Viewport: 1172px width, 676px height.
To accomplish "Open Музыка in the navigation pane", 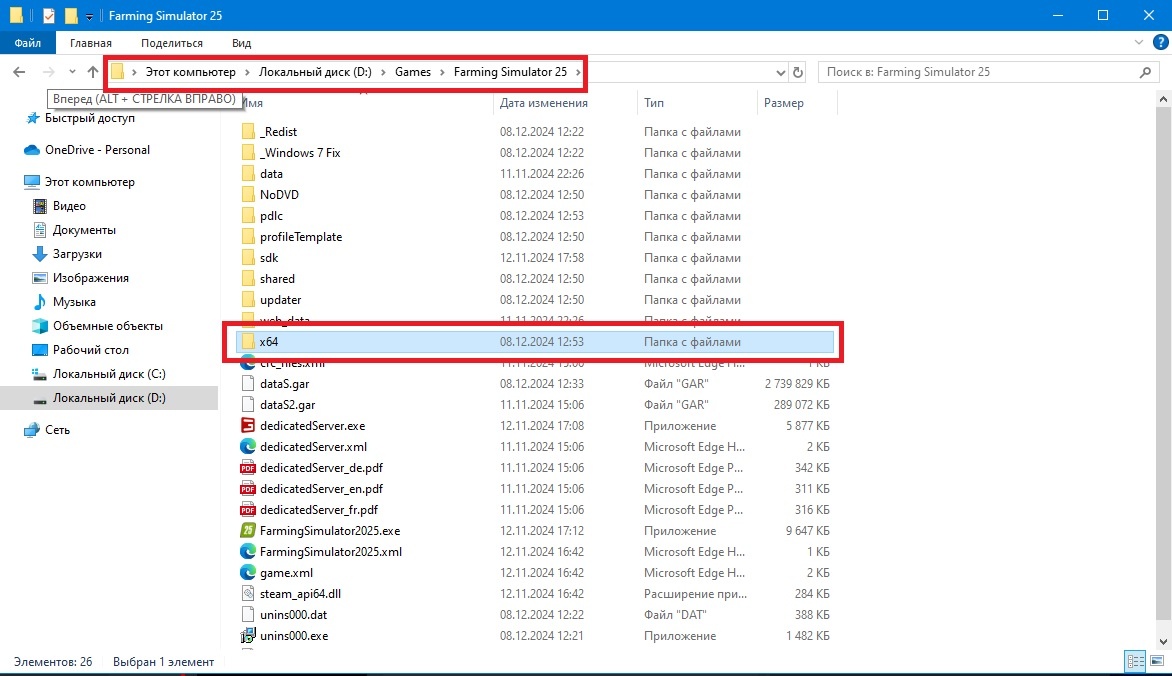I will tap(74, 301).
